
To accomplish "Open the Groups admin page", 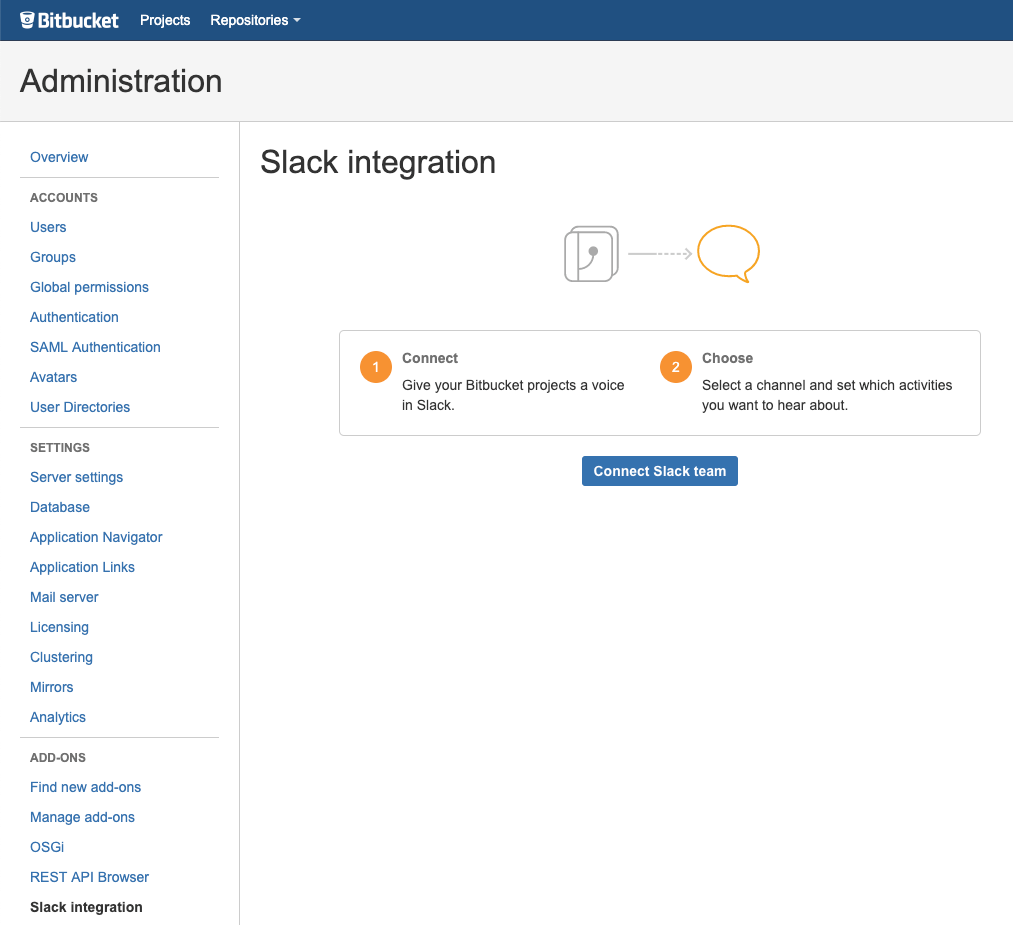I will (53, 257).
